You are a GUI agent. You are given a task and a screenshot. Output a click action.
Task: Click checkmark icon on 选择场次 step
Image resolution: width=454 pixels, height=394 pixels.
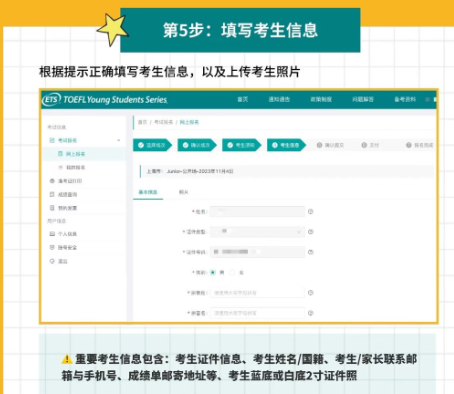(141, 145)
